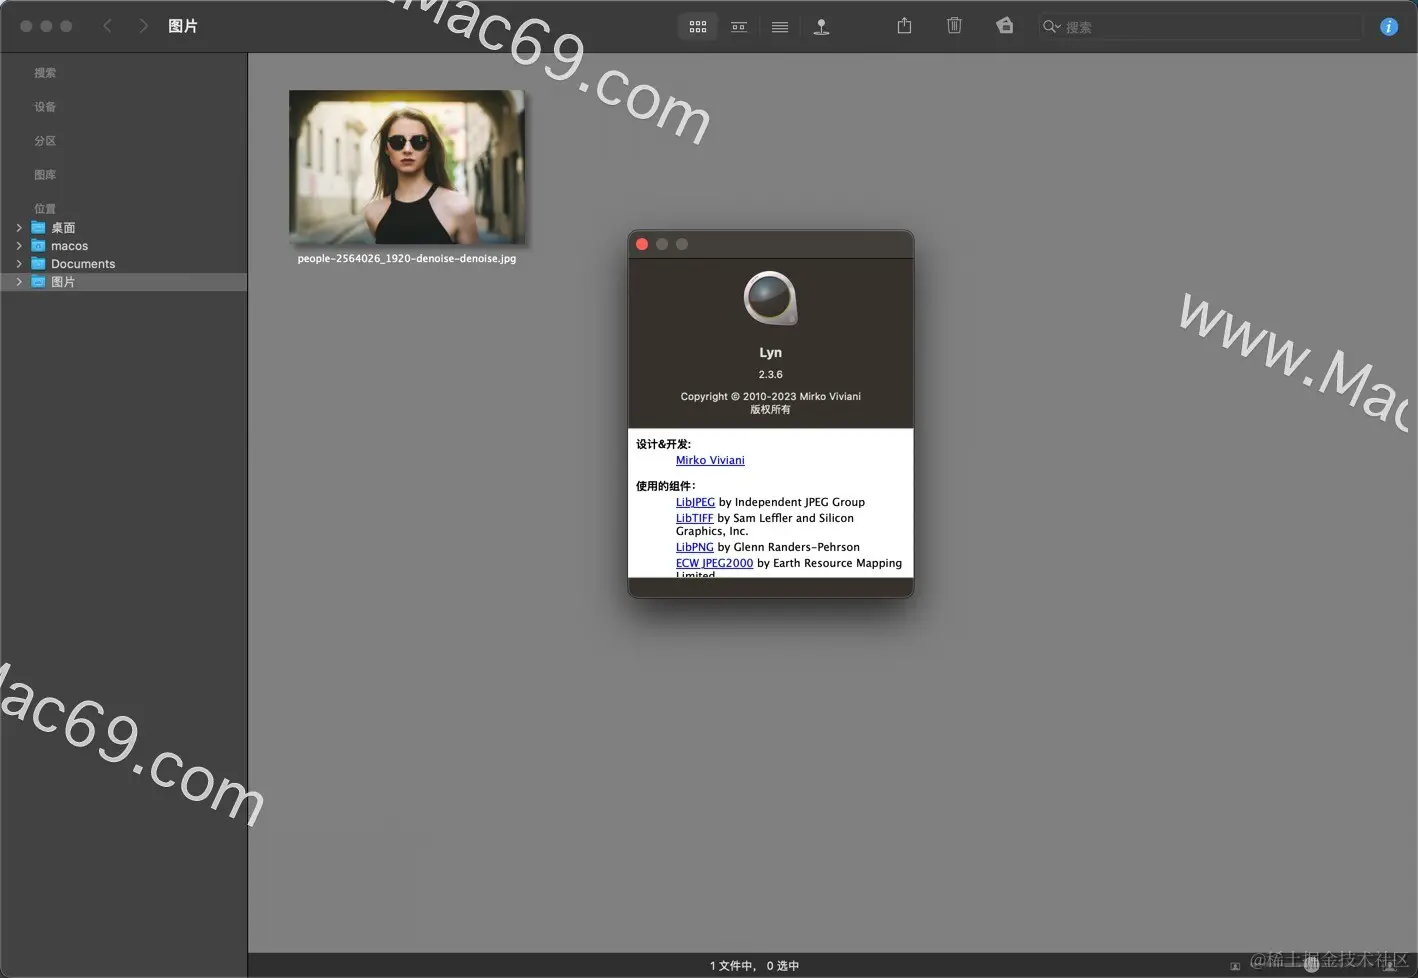Screen dimensions: 1418x978
Task: Go forward with the right chevron
Action: [143, 26]
